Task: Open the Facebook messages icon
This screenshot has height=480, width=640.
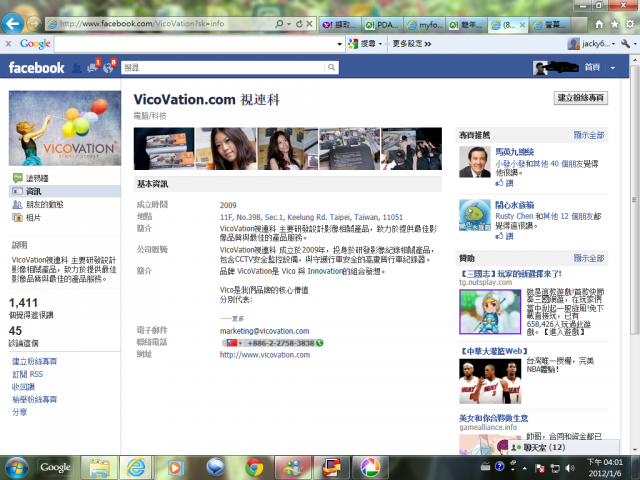Action: pyautogui.click(x=93, y=67)
